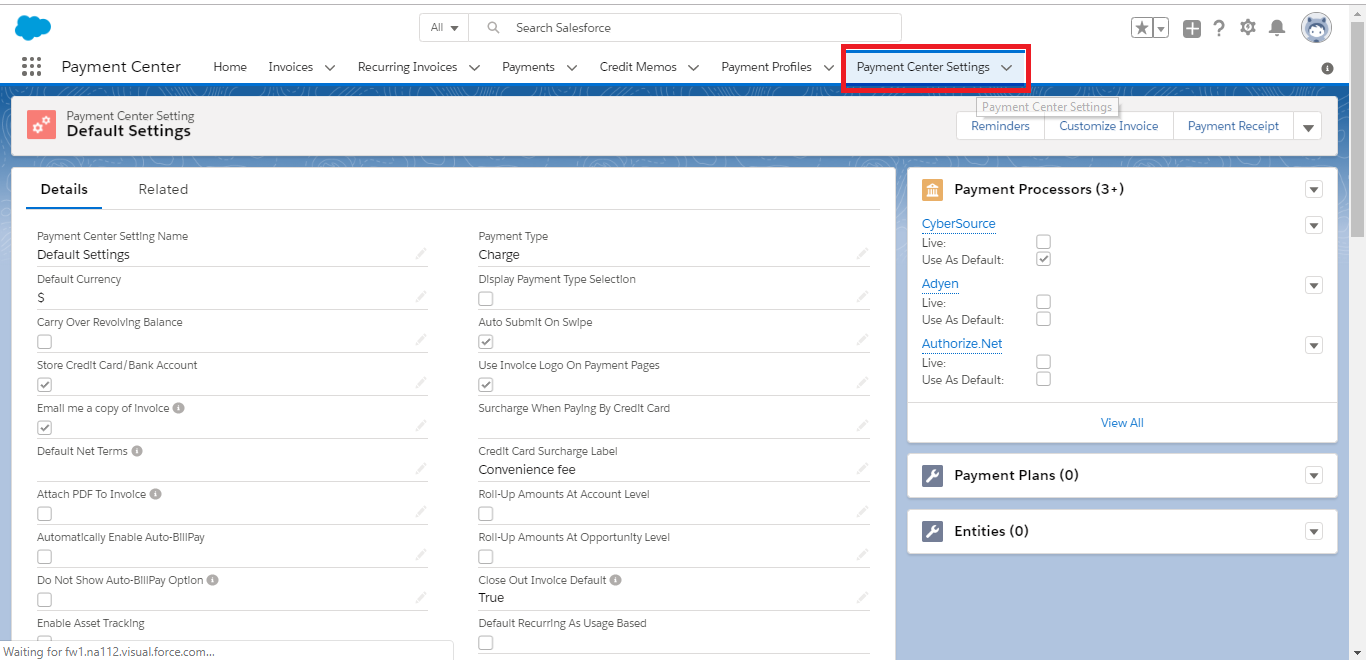Open the Help question mark icon
This screenshot has height=660, width=1366.
point(1219,28)
